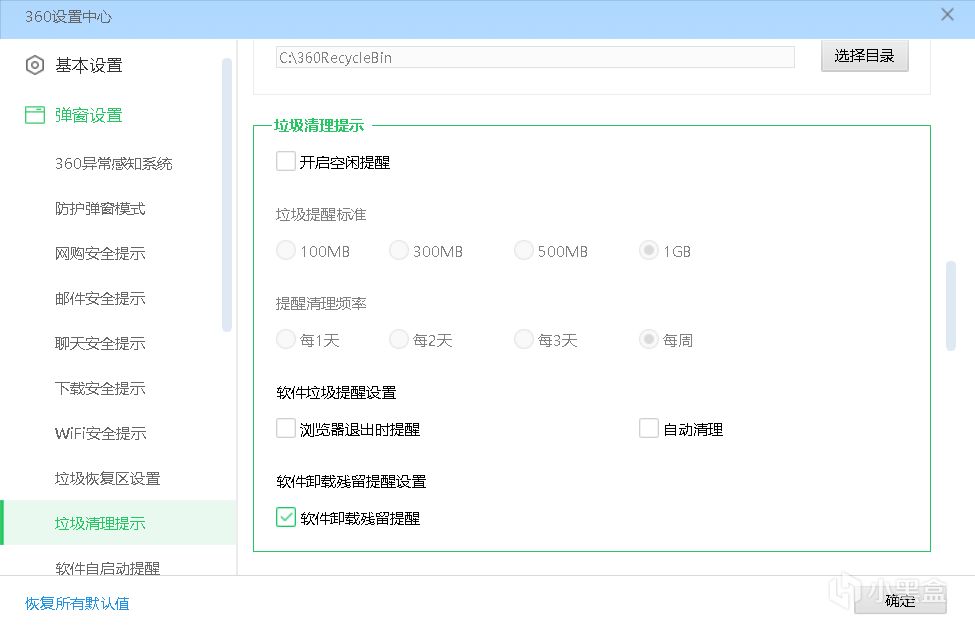975x625 pixels.
Task: Select the 300MB radio option
Action: (399, 250)
